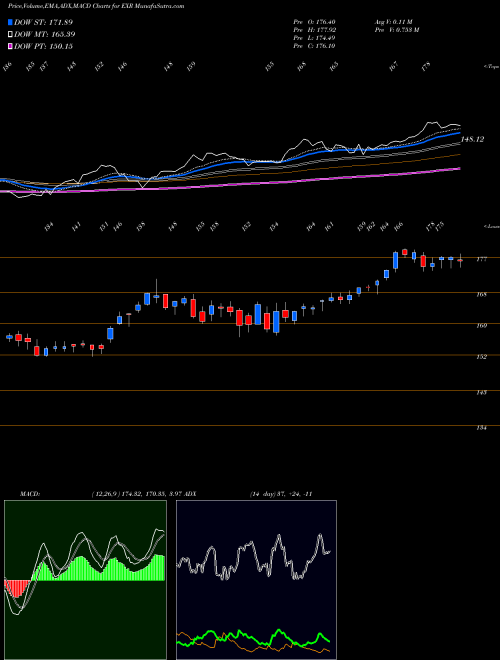Click the 167 label in Tops row
Viewport: 500px width, 660px height.
click(x=393, y=67)
